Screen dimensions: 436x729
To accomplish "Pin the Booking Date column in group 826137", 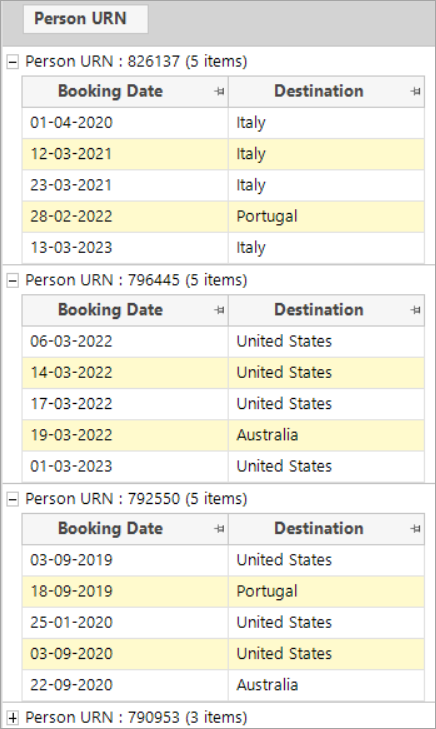I will 219,92.
